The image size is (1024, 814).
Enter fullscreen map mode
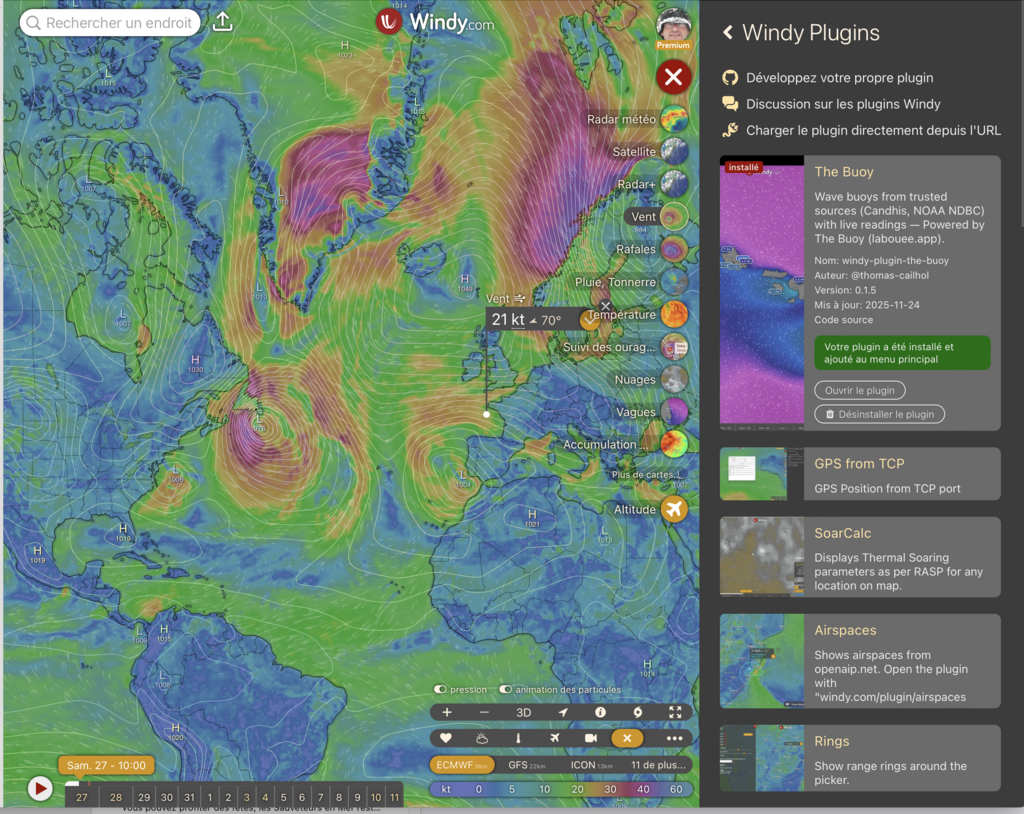coord(675,712)
